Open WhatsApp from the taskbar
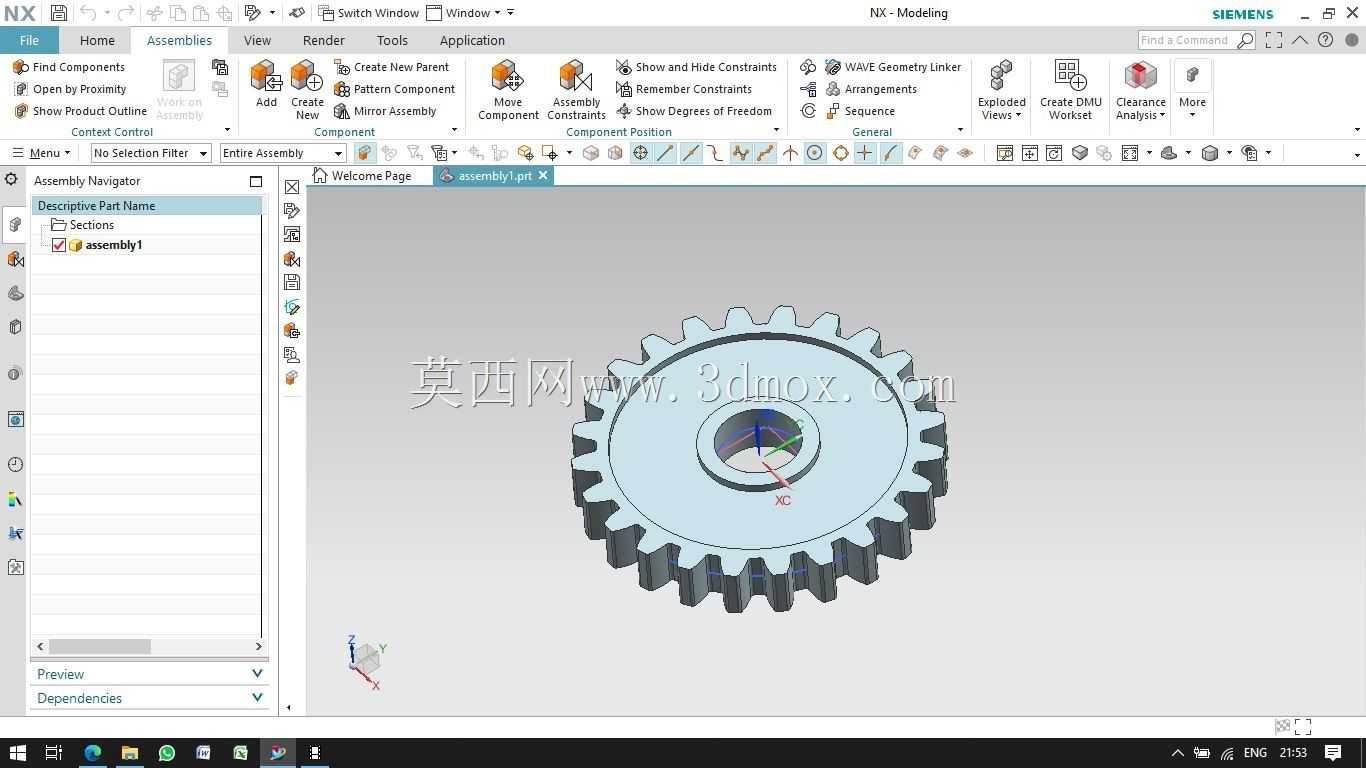The image size is (1366, 768). pos(167,753)
